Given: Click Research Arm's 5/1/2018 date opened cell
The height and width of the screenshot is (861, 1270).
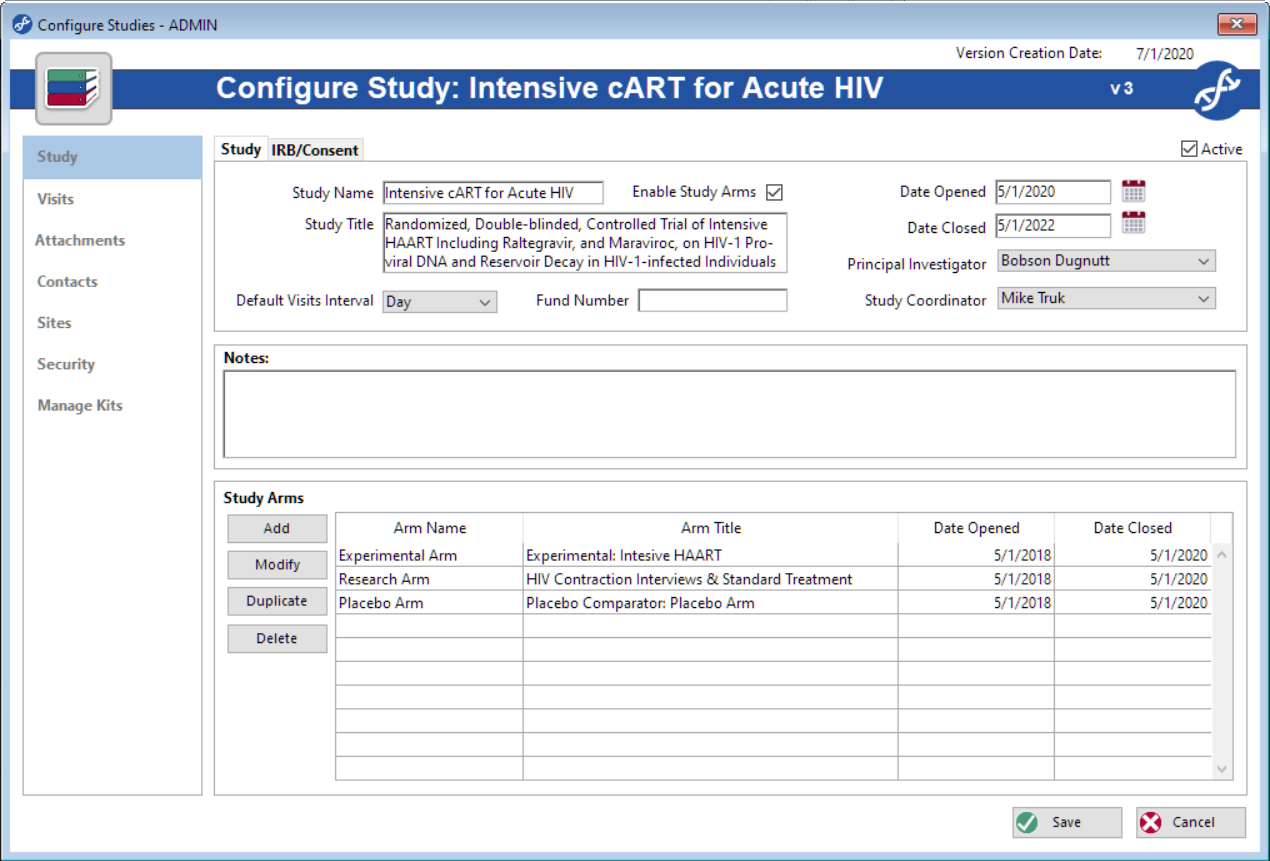Looking at the screenshot, I should (x=976, y=579).
